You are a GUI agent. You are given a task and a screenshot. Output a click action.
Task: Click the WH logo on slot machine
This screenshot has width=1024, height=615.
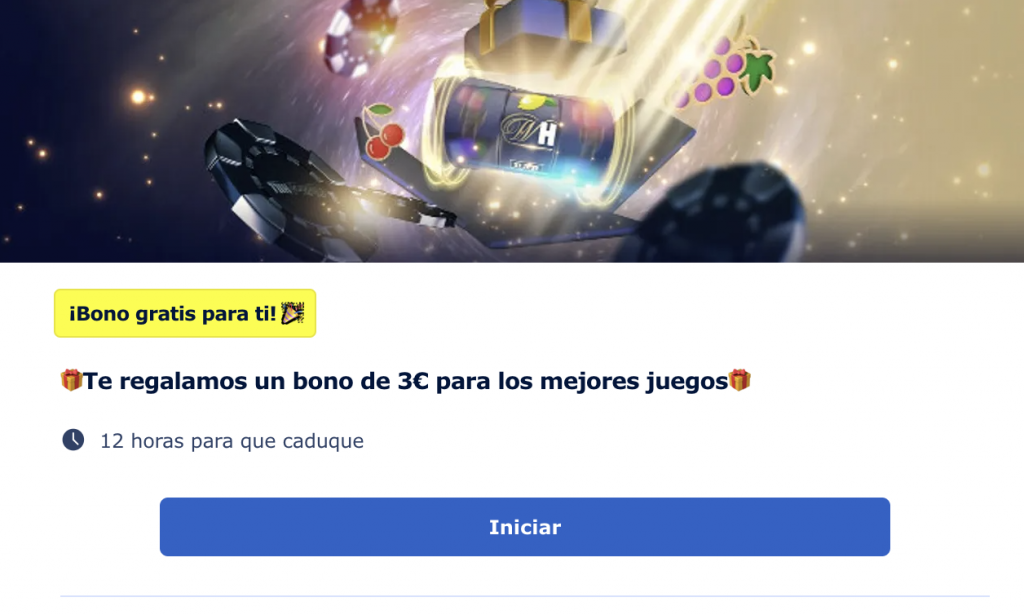[x=529, y=131]
